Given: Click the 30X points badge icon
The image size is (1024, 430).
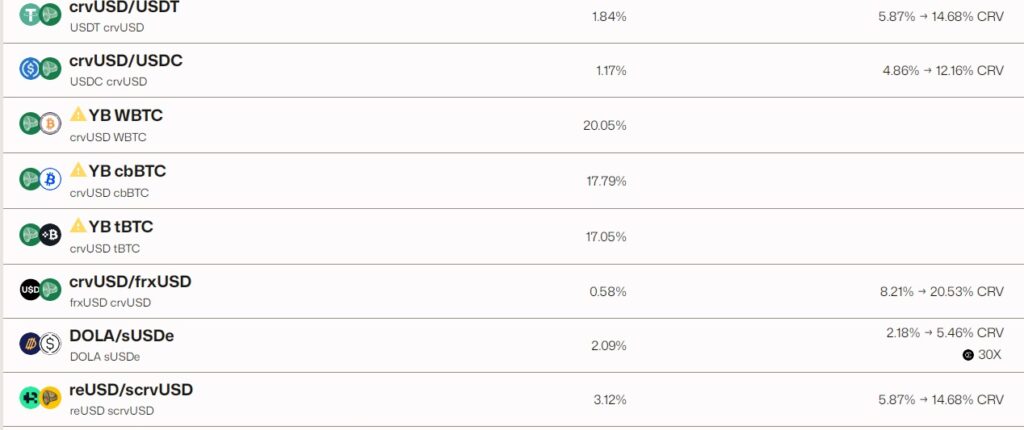Looking at the screenshot, I should tap(968, 355).
